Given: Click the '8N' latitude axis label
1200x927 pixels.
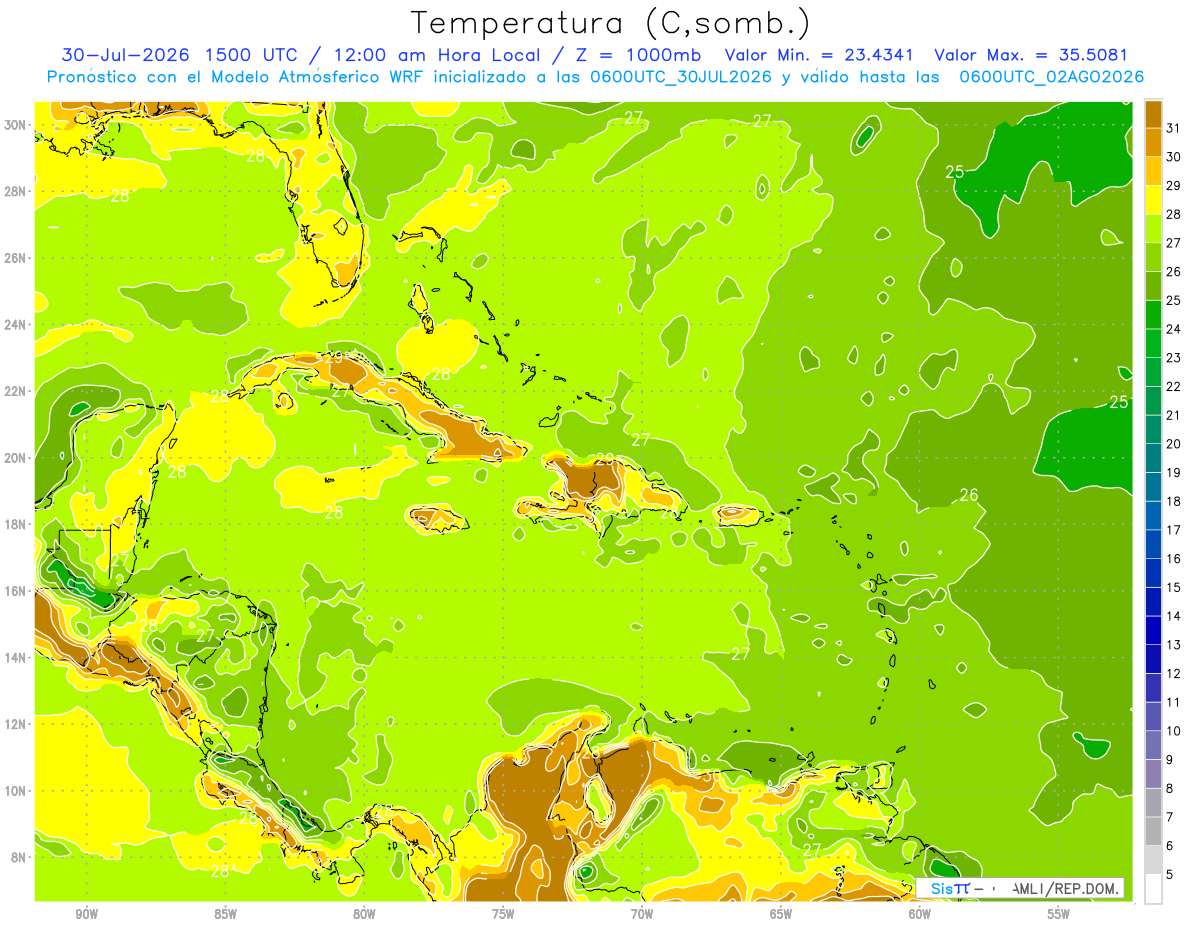Looking at the screenshot, I should [x=20, y=857].
